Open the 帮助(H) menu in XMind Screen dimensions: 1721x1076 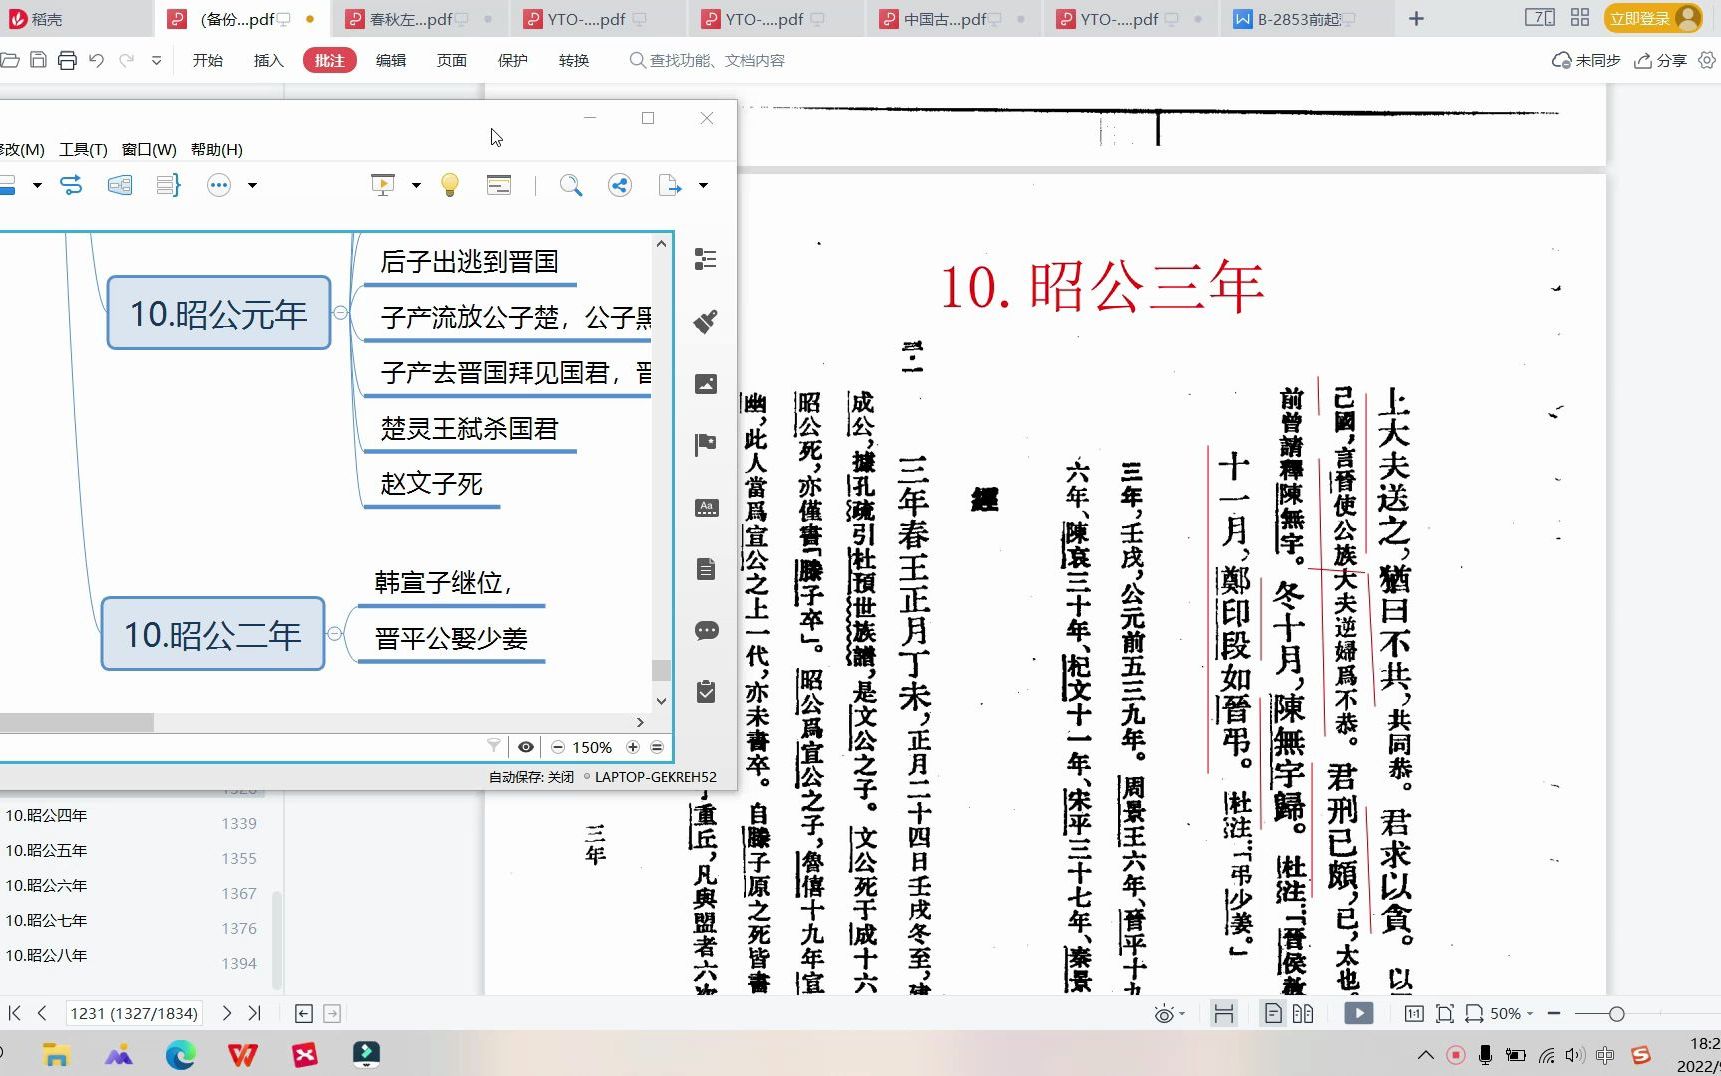217,149
